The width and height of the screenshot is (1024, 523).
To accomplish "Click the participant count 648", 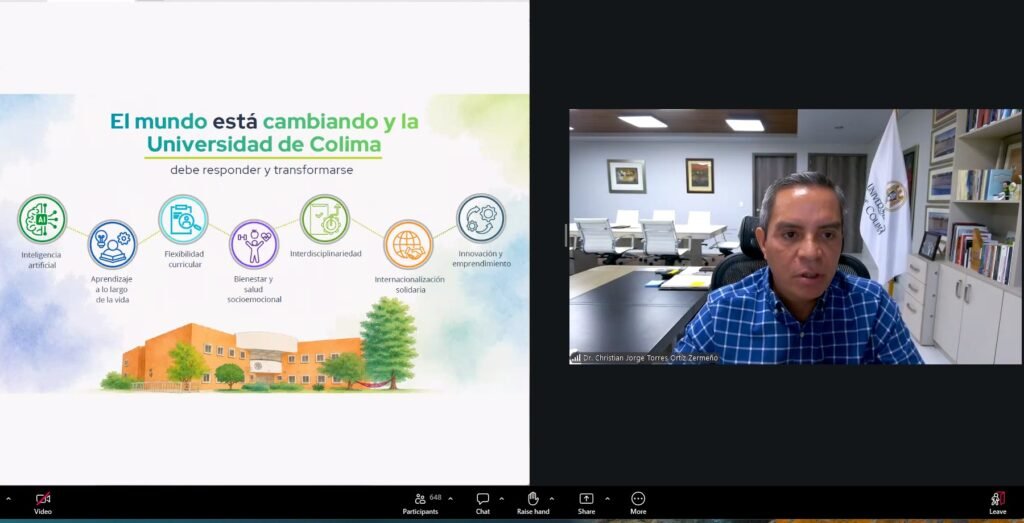I will coord(436,497).
